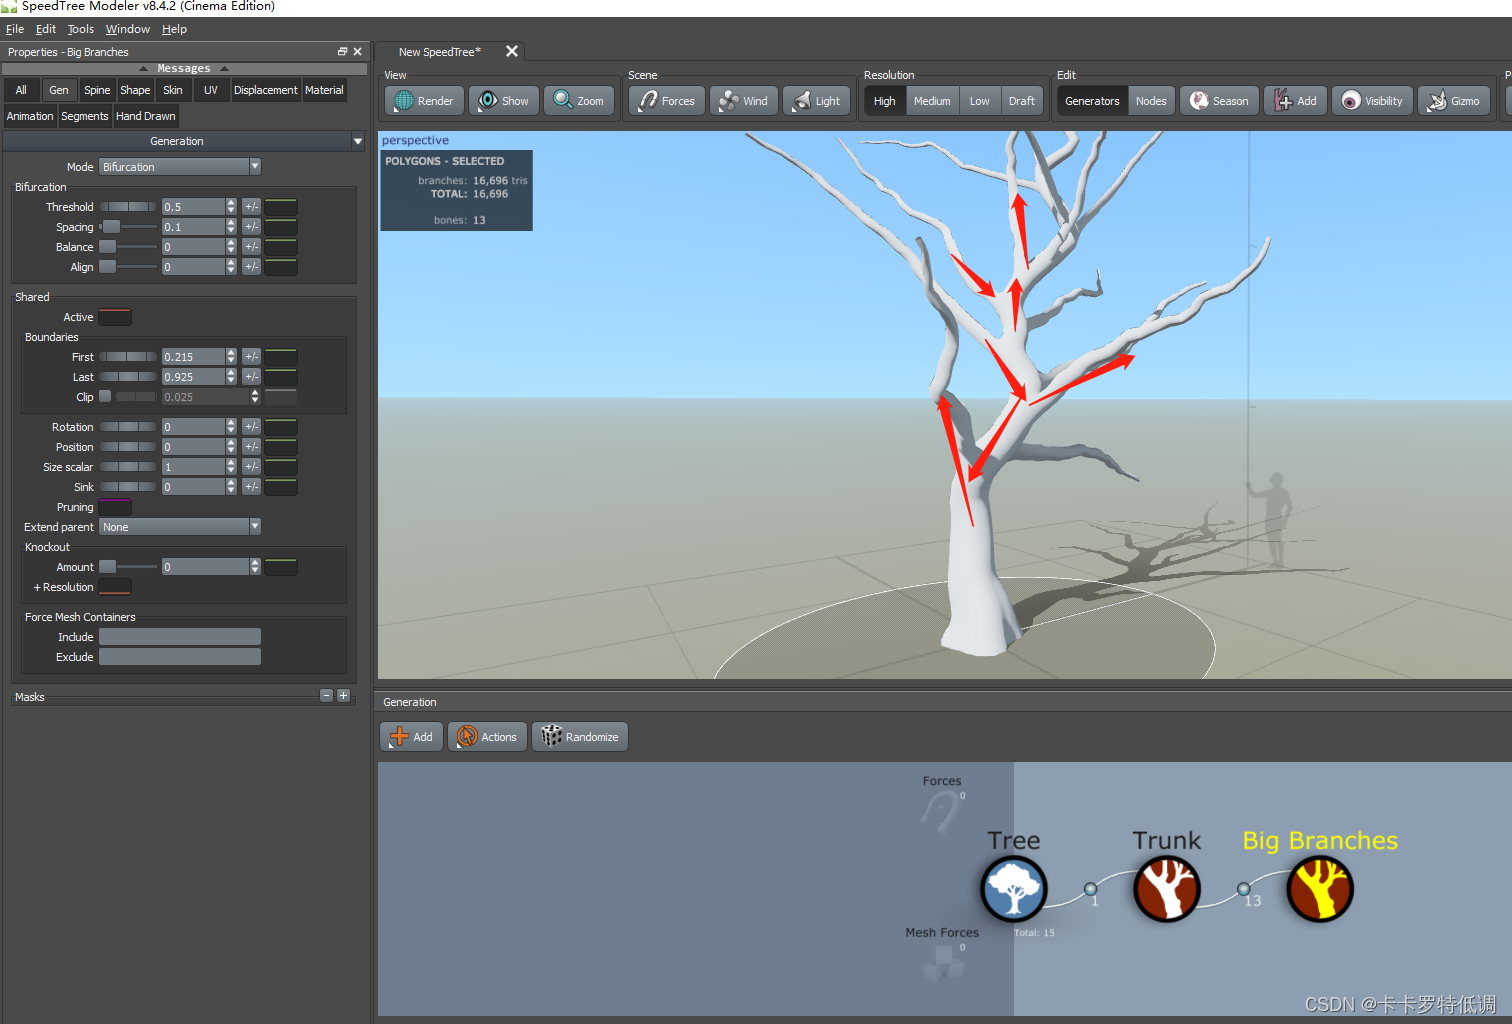Adjust the Balance slider
This screenshot has height=1024, width=1512.
[128, 247]
